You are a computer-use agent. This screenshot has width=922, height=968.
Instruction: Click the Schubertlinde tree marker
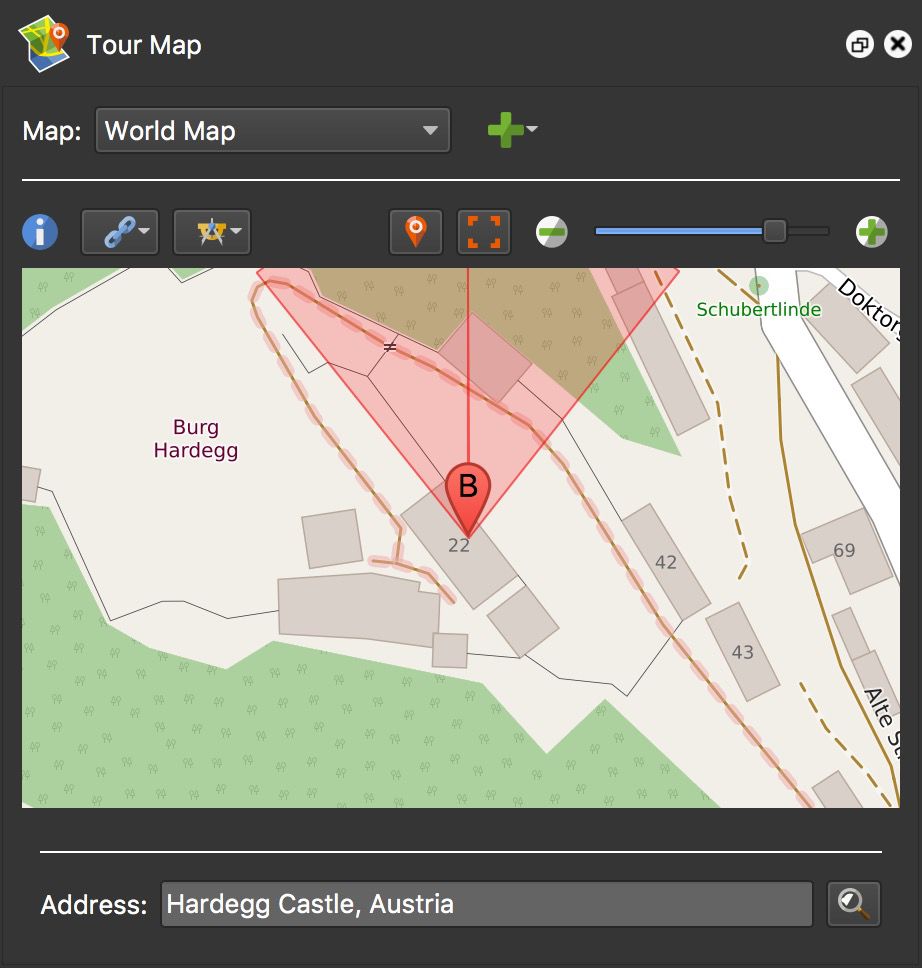click(757, 285)
